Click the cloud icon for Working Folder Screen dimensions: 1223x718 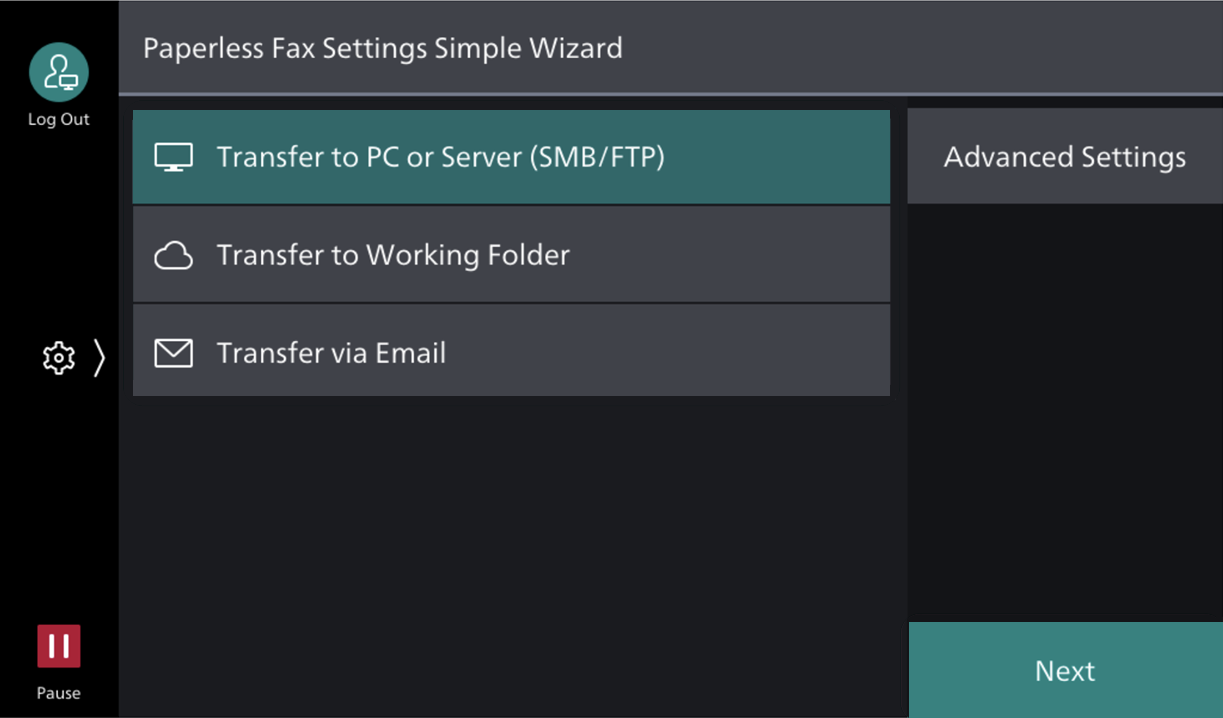[x=173, y=254]
